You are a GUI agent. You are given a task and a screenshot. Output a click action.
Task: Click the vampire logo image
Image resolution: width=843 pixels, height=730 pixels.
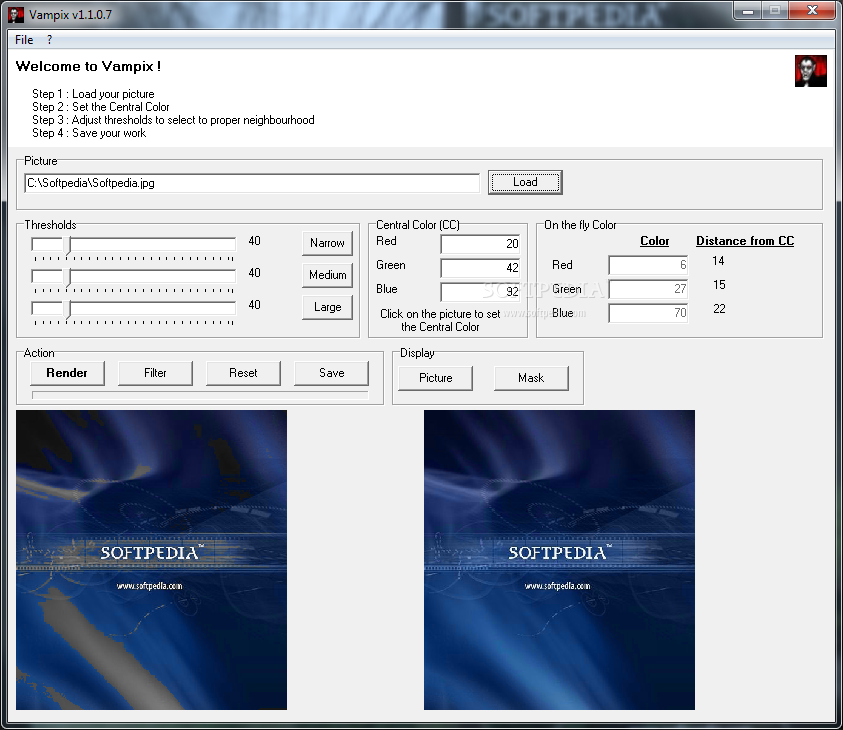point(811,71)
